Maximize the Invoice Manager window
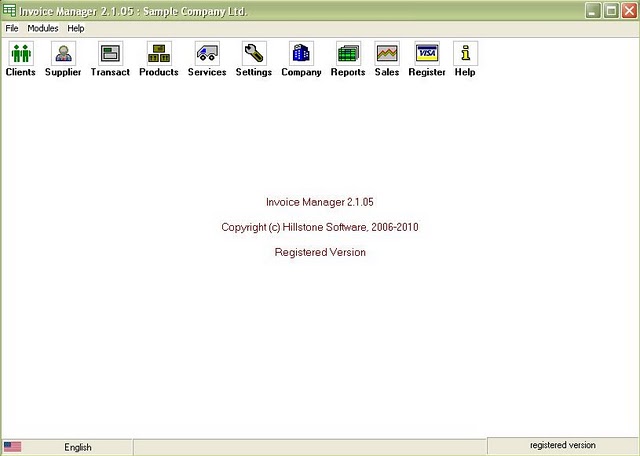The image size is (640, 456). (611, 11)
